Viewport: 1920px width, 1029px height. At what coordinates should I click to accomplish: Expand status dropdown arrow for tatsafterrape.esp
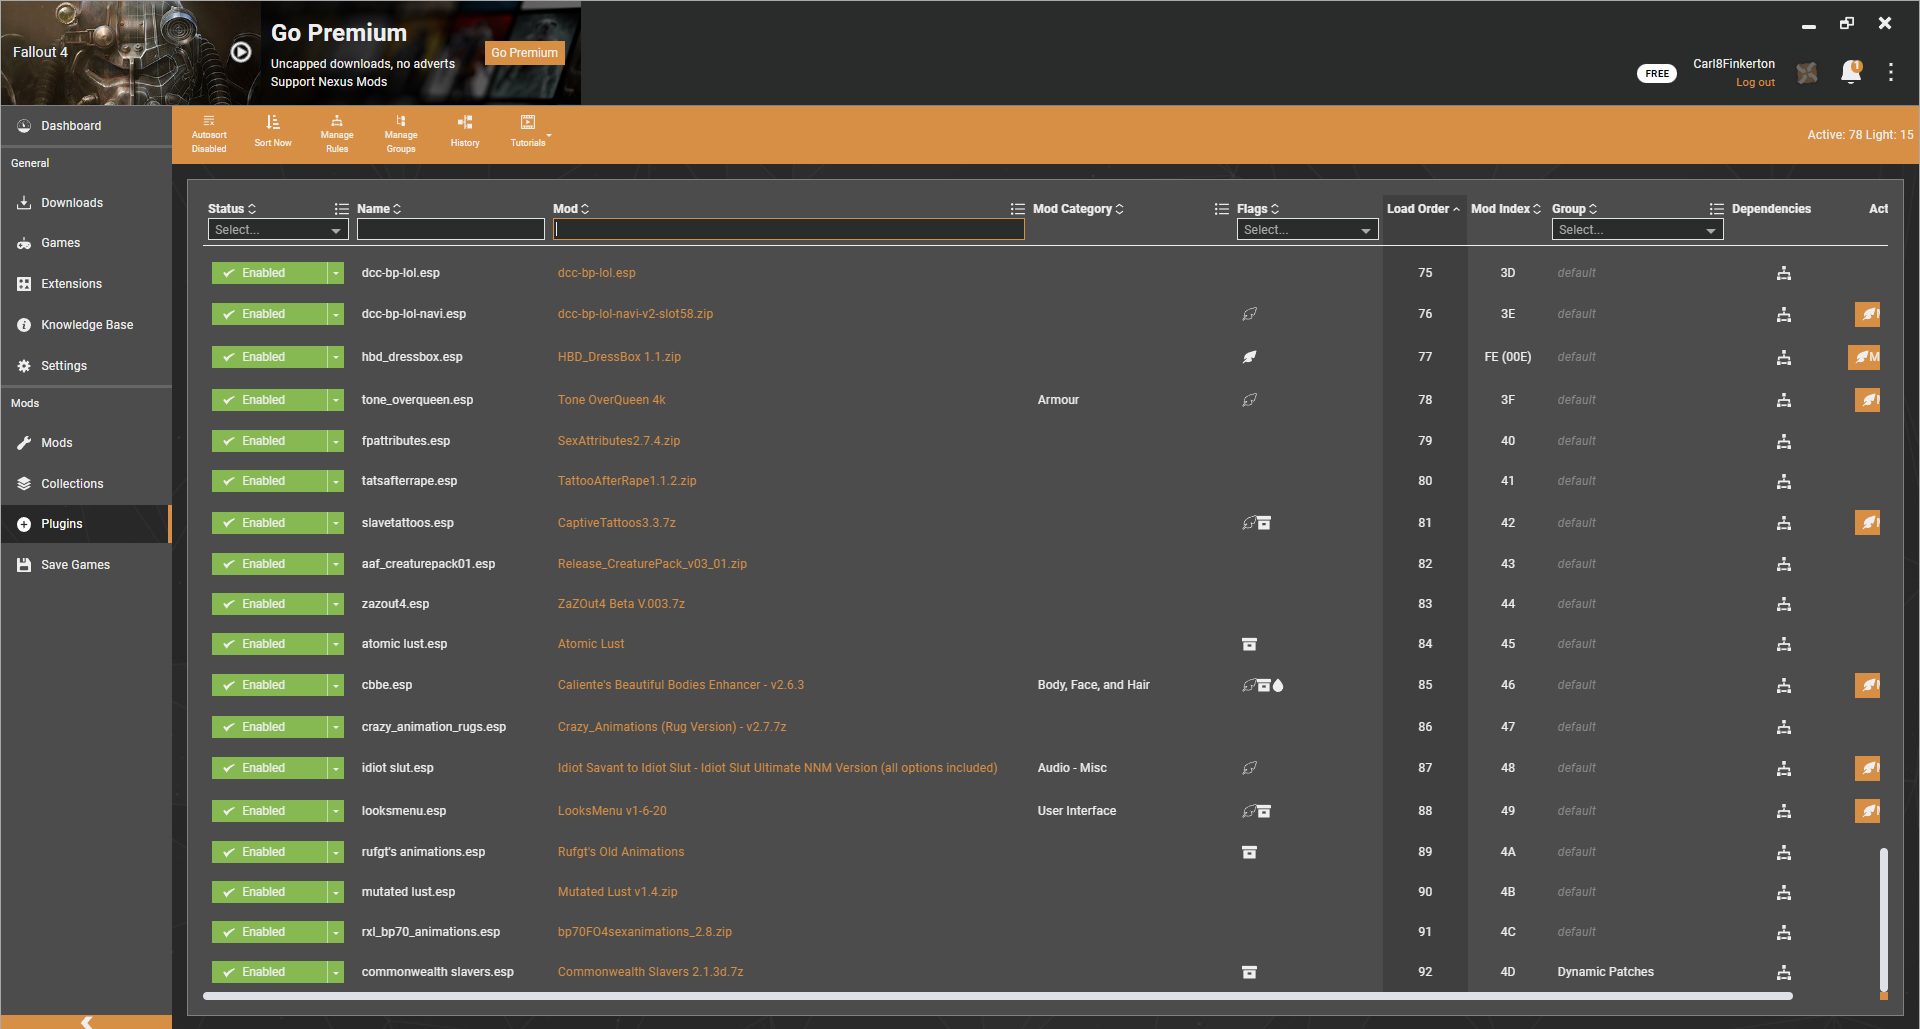tap(336, 481)
